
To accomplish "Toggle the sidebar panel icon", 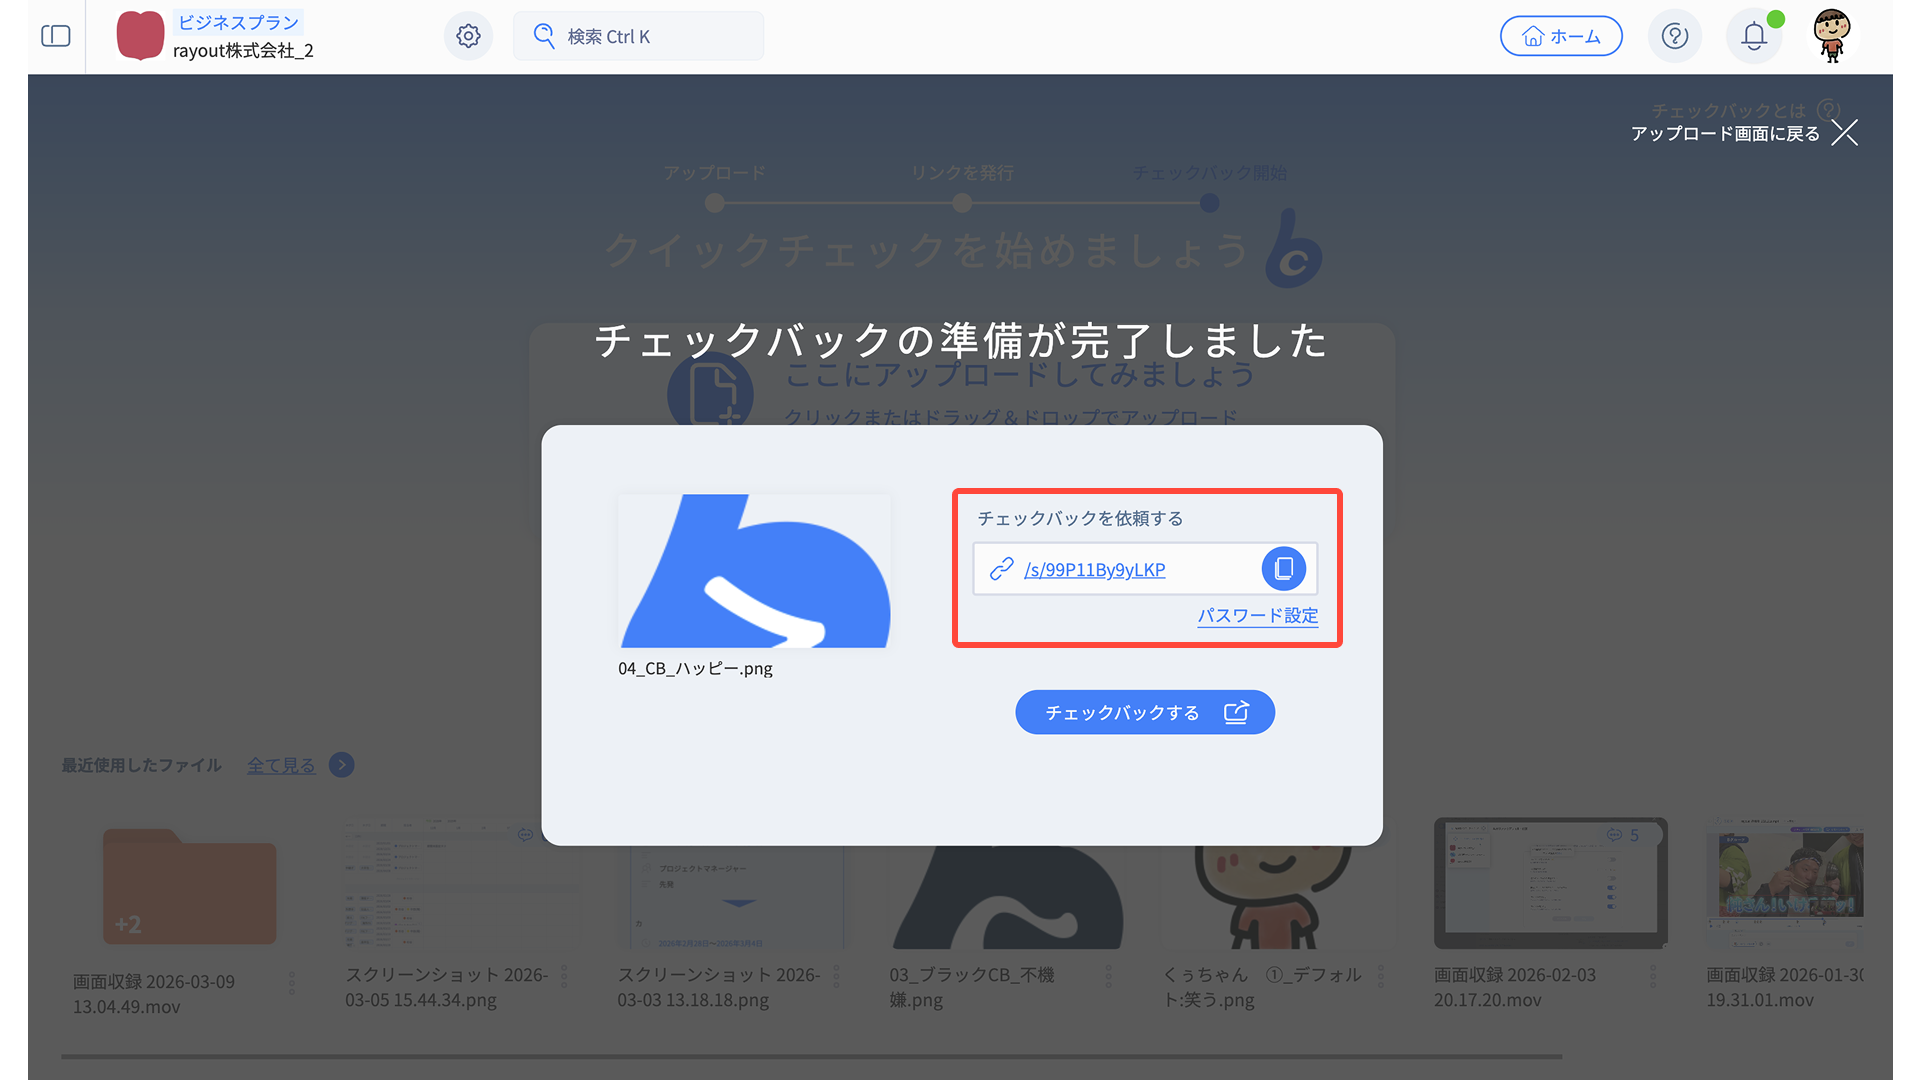I will tap(56, 36).
